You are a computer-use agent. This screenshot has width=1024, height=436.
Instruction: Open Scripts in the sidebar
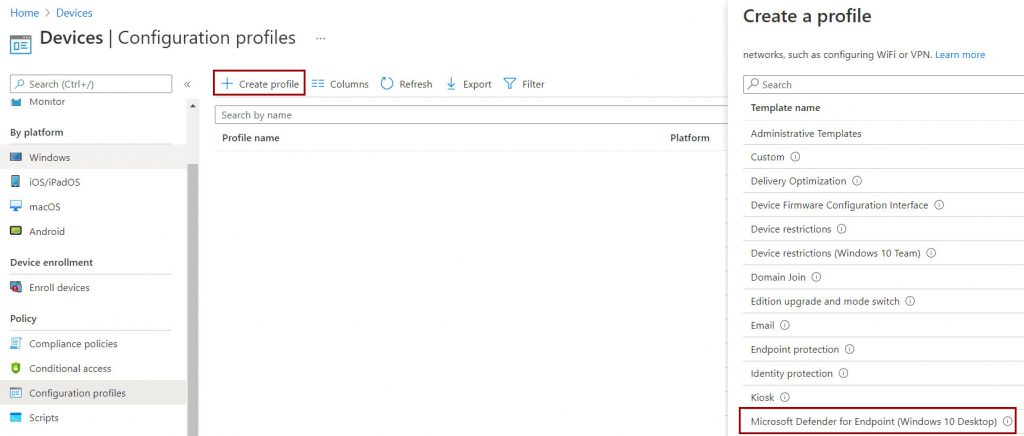(x=44, y=418)
